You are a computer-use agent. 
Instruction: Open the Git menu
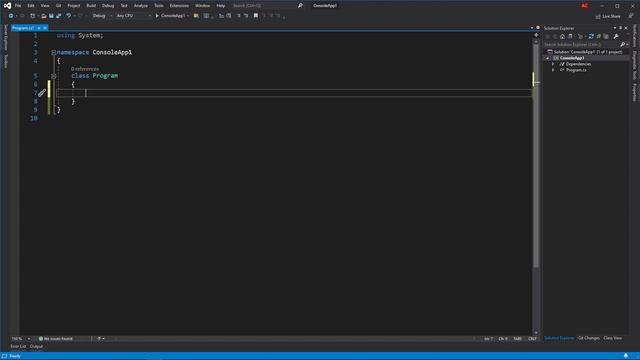58,6
